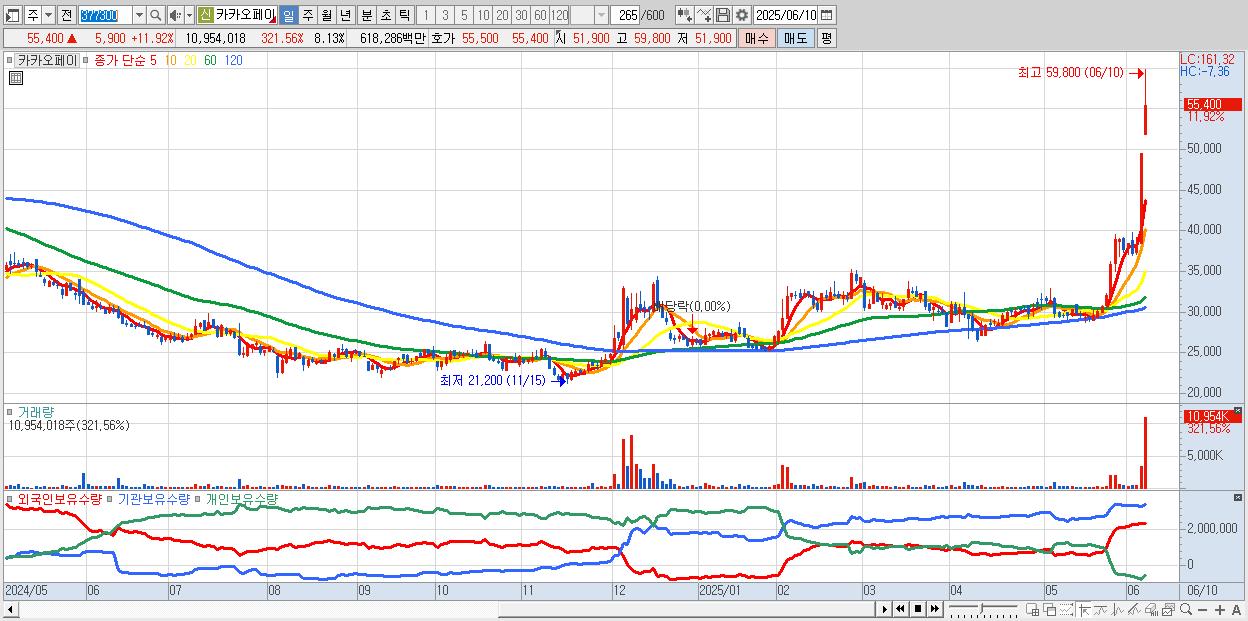Viewport: 1248px width, 621px height.
Task: Open the dropdown beside the speaker icon
Action: 189,15
